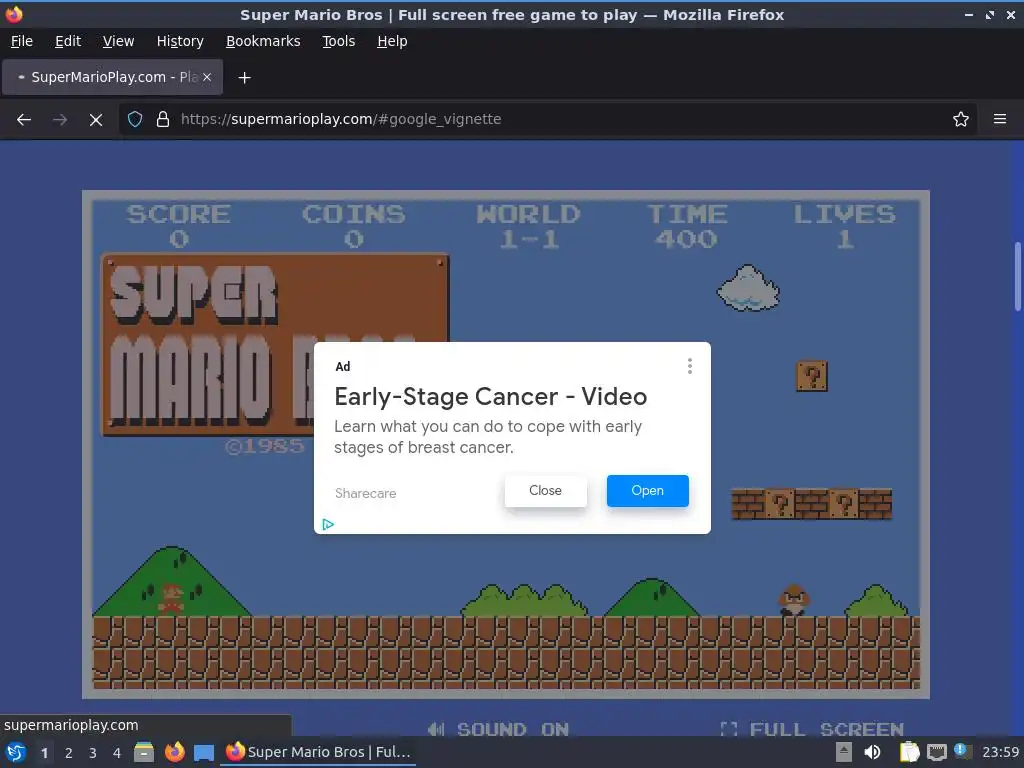Open the Firefox hamburger application menu

tap(1000, 119)
